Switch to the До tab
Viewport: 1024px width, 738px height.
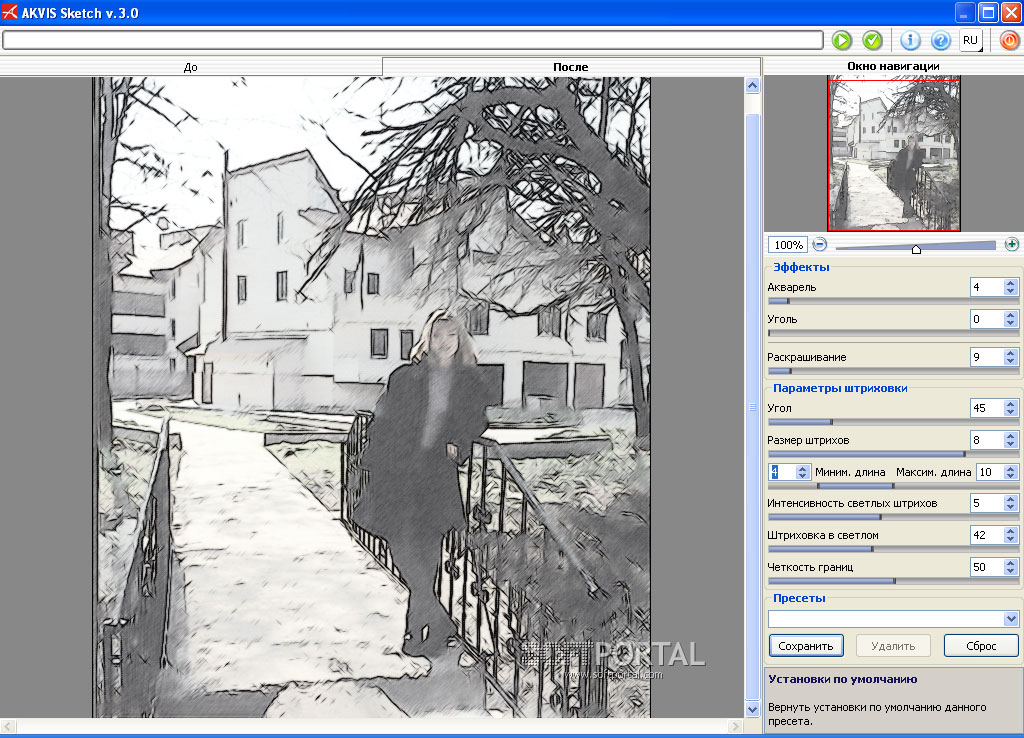[x=190, y=66]
